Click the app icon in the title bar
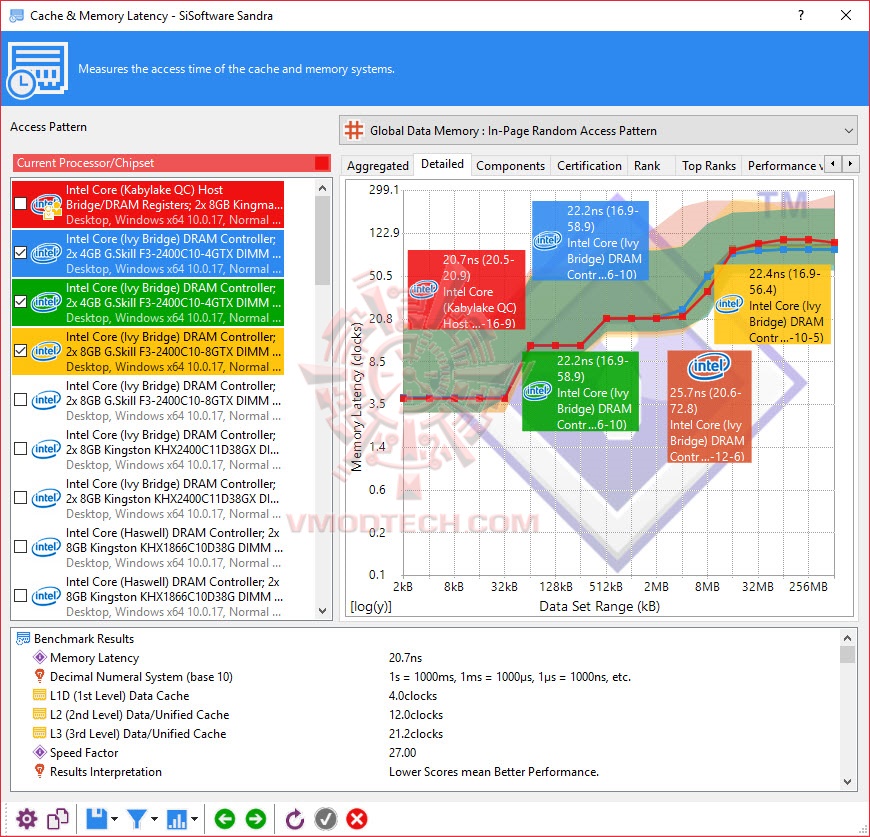The height and width of the screenshot is (837, 870). (17, 15)
